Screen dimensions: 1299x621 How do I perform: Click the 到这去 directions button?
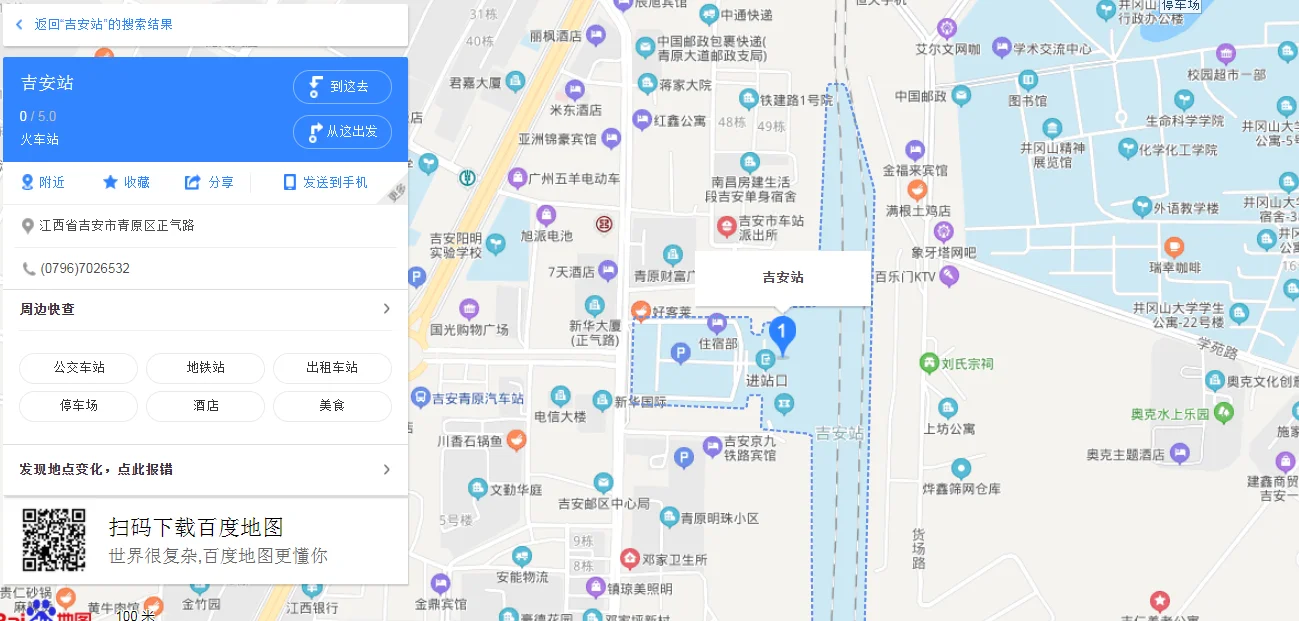[342, 87]
